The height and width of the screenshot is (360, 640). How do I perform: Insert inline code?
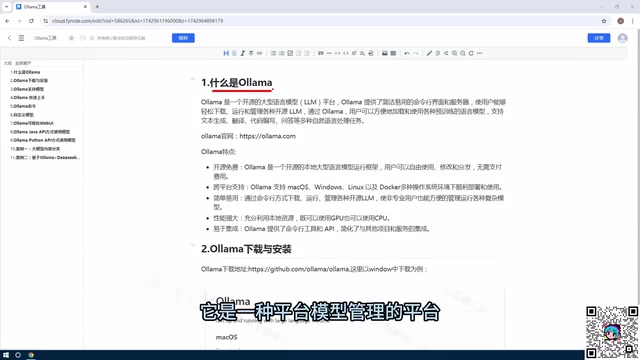click(346, 53)
